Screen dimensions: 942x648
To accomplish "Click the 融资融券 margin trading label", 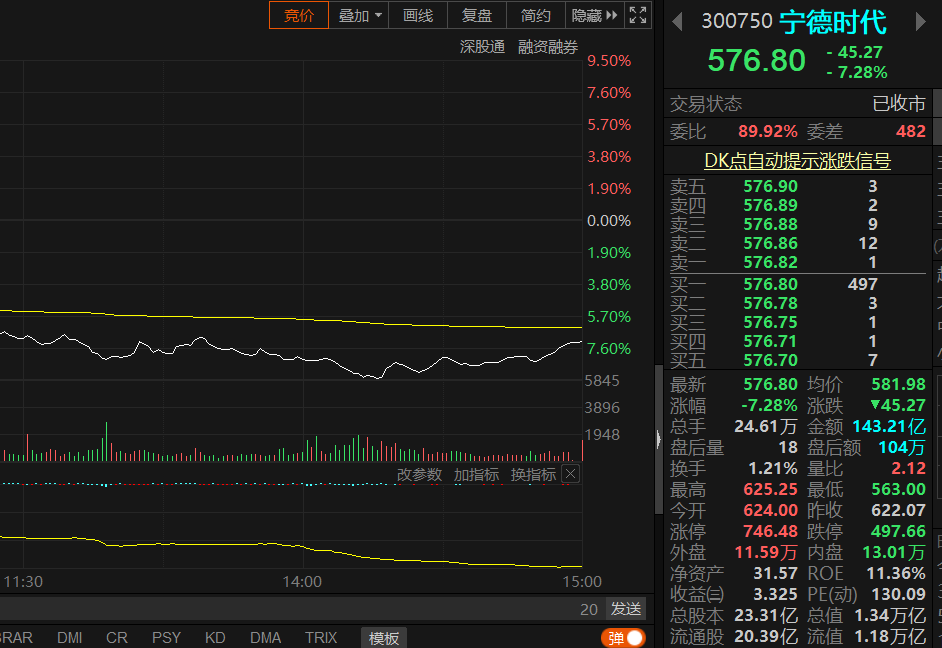I will pyautogui.click(x=548, y=47).
